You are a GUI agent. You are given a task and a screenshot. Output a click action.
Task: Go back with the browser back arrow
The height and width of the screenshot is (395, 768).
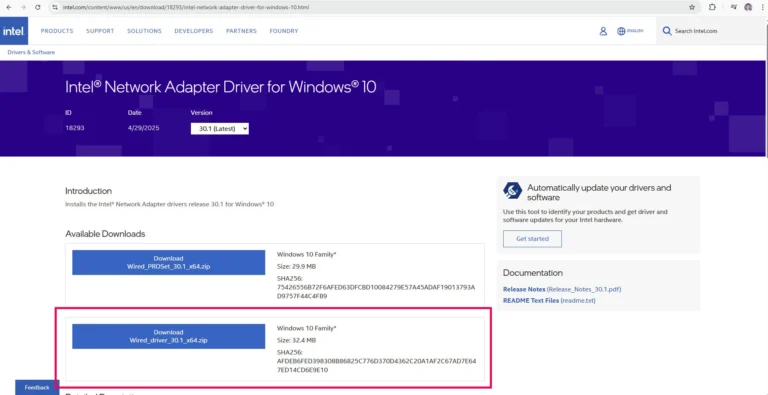pos(9,7)
